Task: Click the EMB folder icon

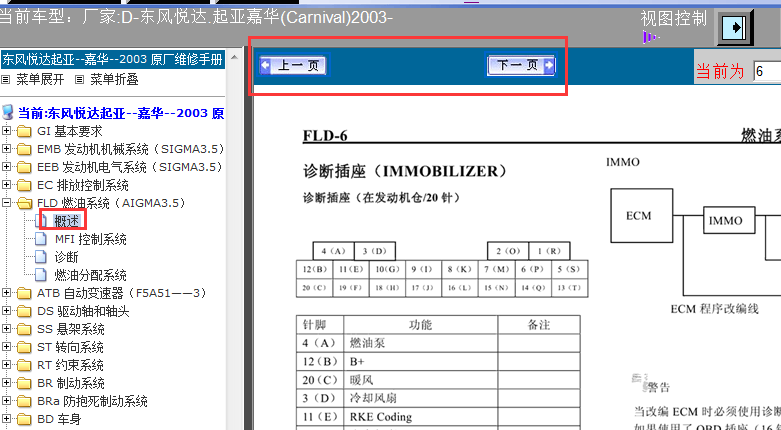Action: click(x=23, y=149)
